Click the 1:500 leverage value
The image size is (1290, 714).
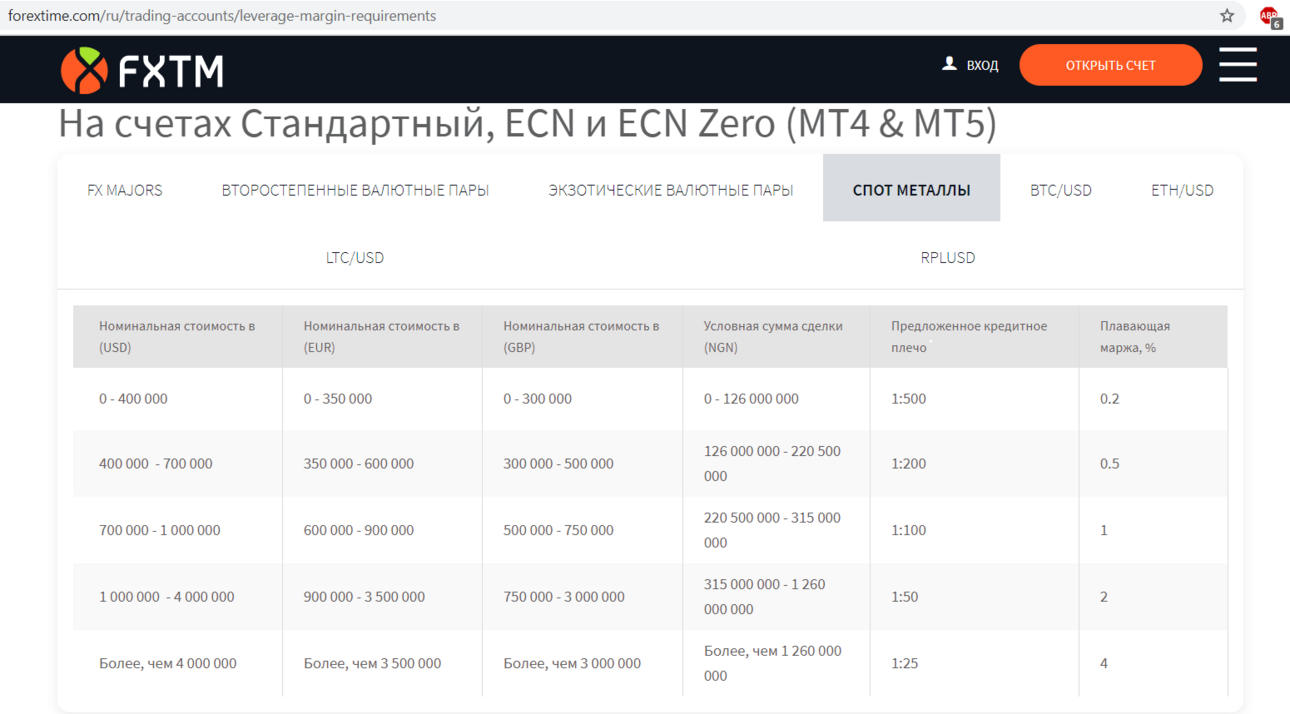(x=908, y=399)
